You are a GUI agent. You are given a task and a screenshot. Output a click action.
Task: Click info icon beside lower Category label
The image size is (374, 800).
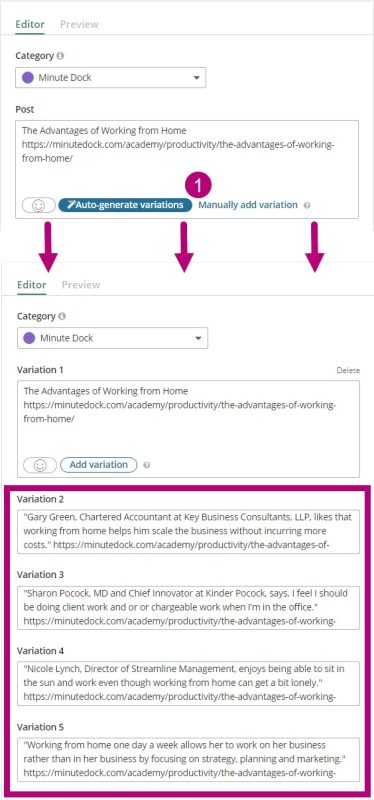click(62, 316)
